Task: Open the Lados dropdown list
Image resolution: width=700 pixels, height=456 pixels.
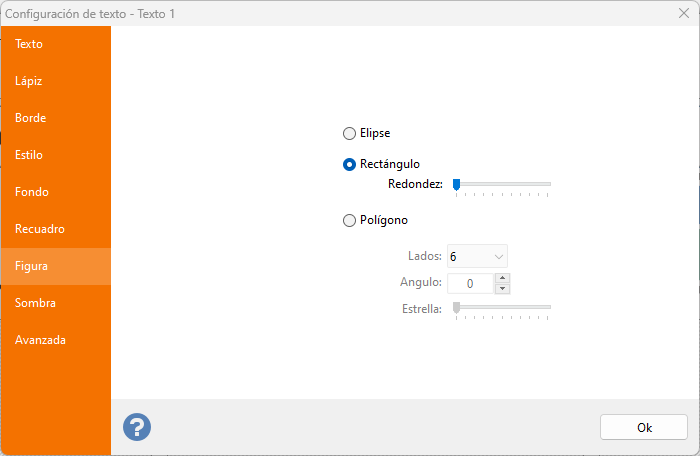Action: point(478,257)
